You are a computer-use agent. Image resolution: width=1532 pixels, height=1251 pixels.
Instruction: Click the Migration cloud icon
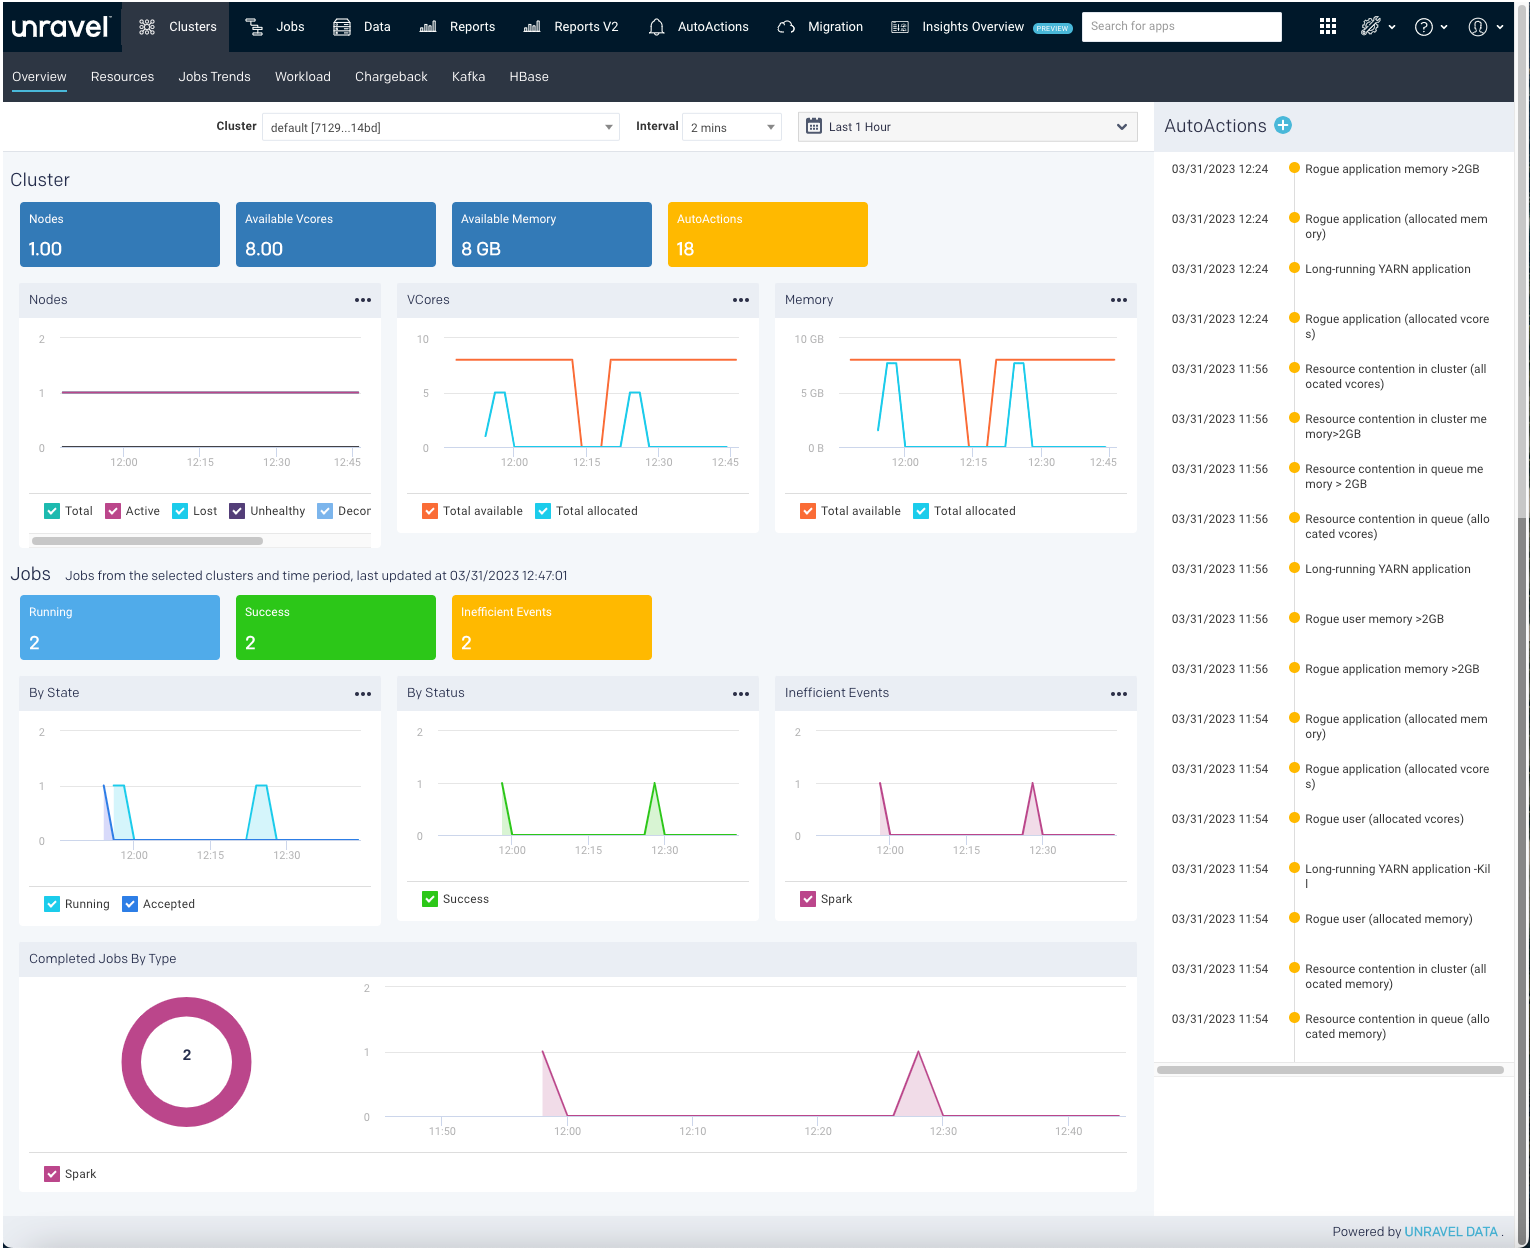click(x=787, y=27)
